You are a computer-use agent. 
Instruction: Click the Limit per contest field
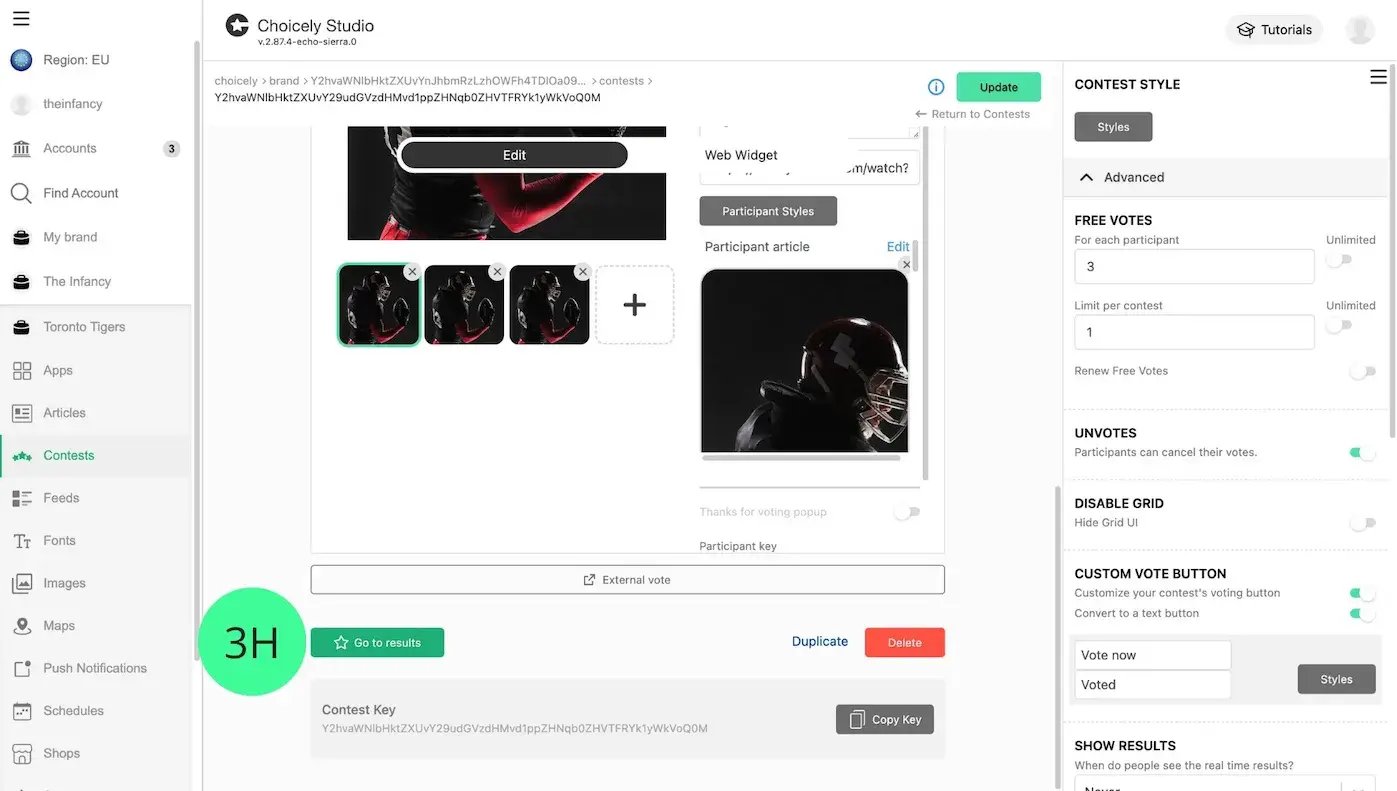pyautogui.click(x=1194, y=332)
